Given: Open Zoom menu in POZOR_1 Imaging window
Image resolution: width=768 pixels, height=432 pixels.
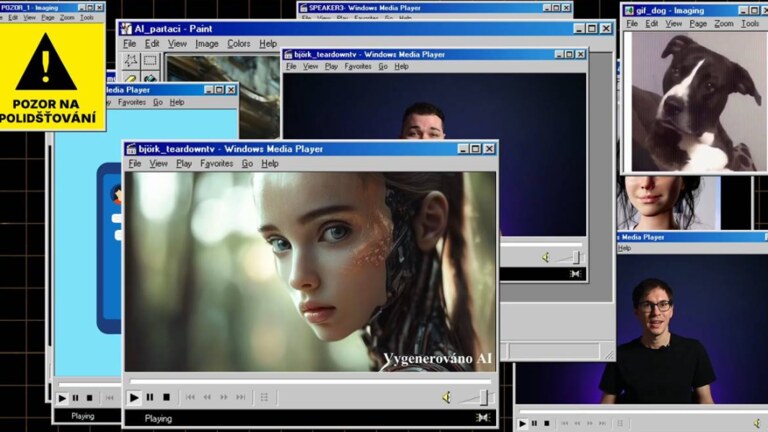Looking at the screenshot, I should (x=67, y=18).
